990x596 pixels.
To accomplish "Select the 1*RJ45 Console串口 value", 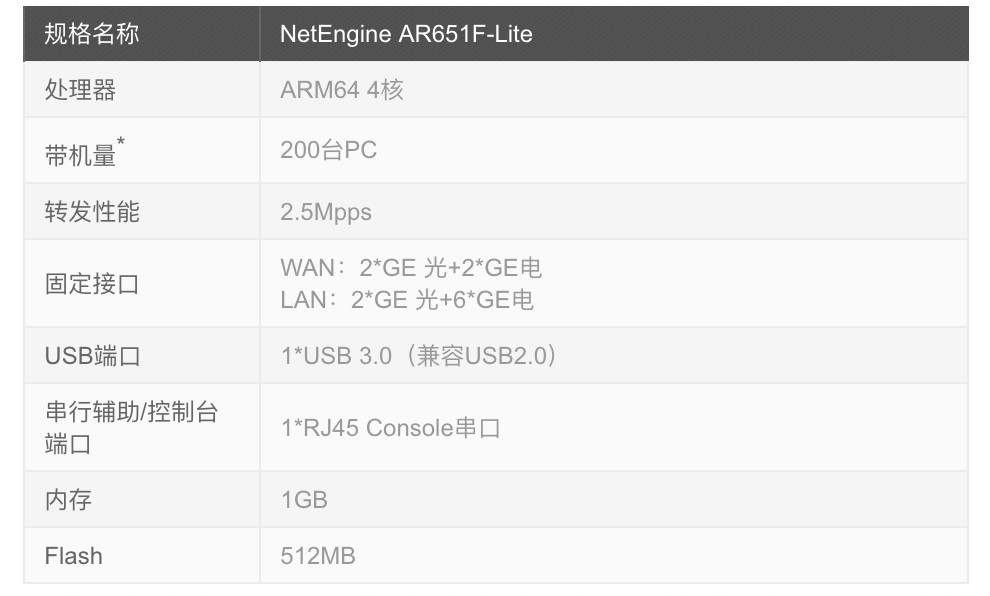I will (x=391, y=428).
